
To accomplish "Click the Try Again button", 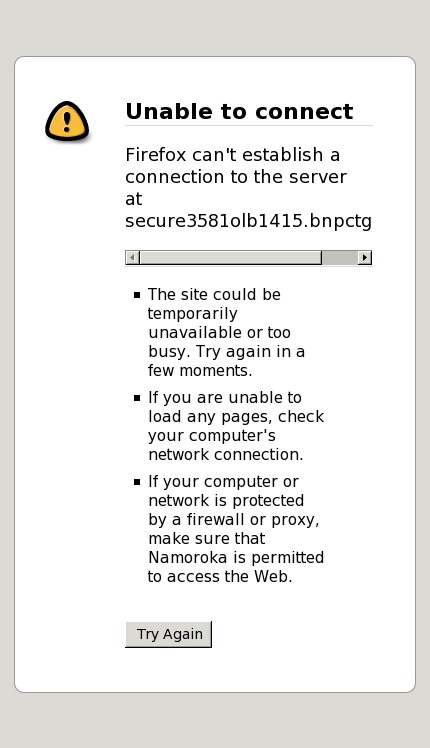I will point(168,634).
